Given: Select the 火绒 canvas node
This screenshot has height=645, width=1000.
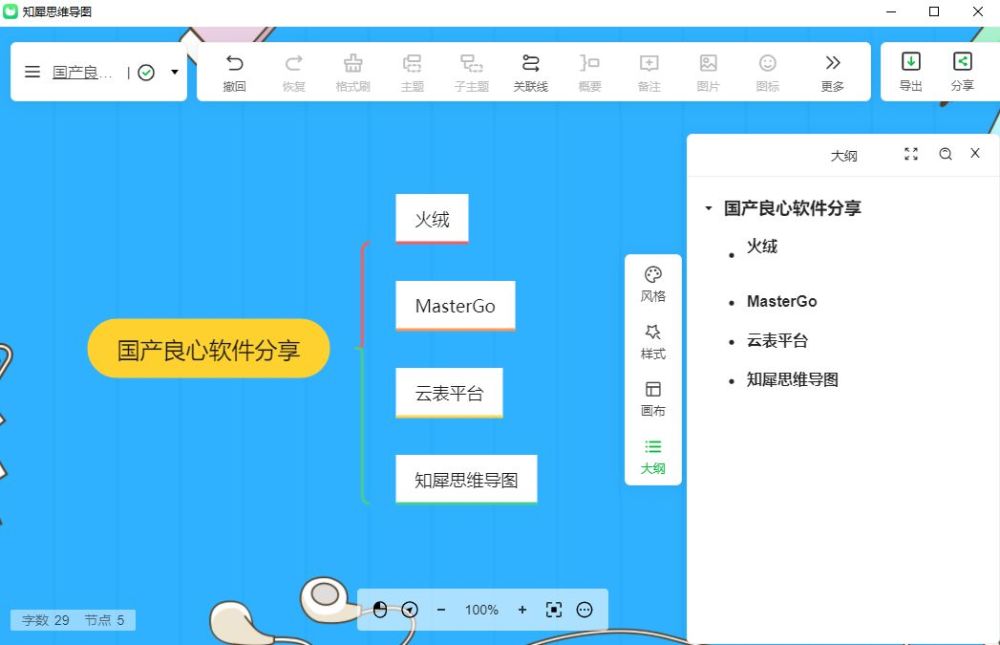Looking at the screenshot, I should pos(432,219).
